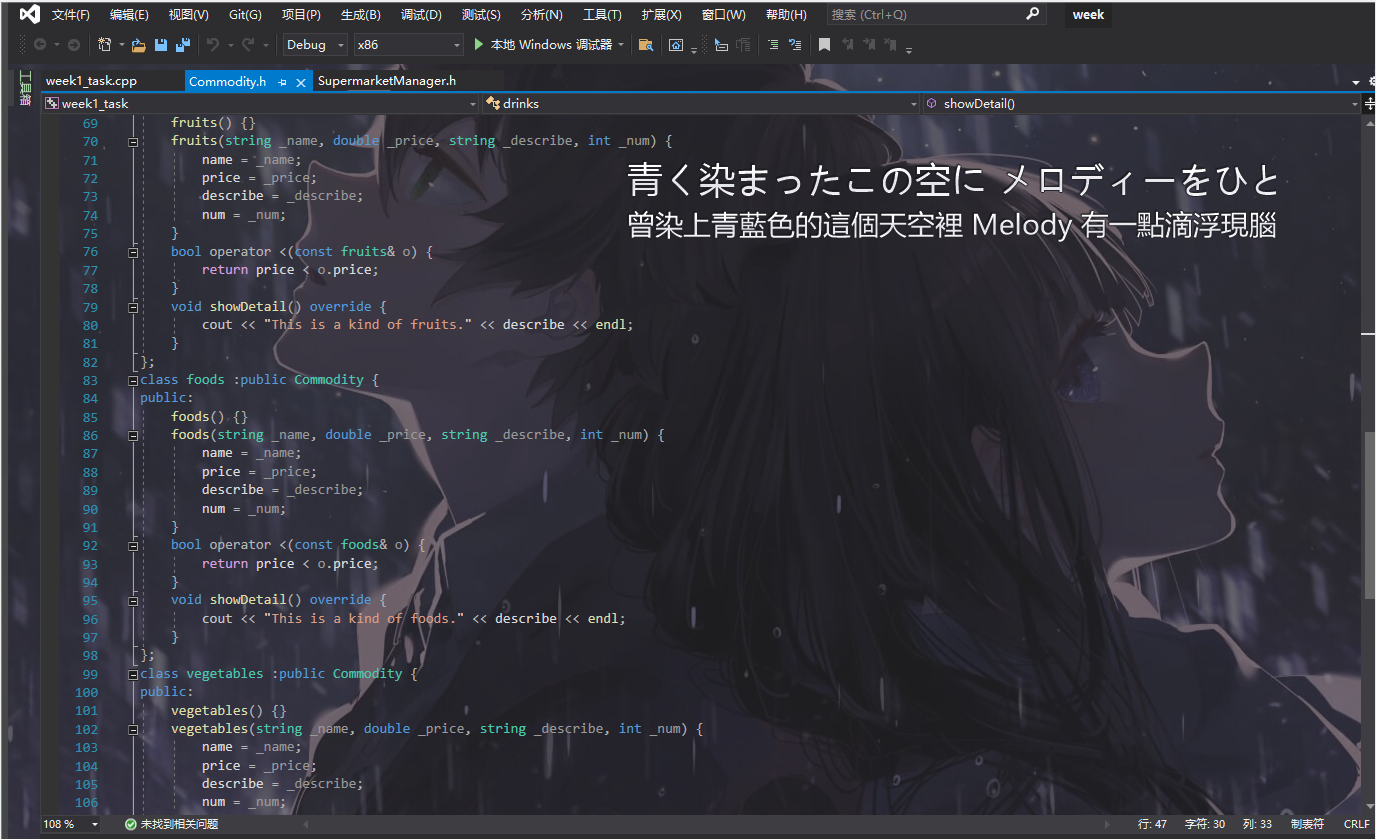This screenshot has height=839, width=1376.
Task: Open the showDetail() member dropdown
Action: tap(1141, 104)
